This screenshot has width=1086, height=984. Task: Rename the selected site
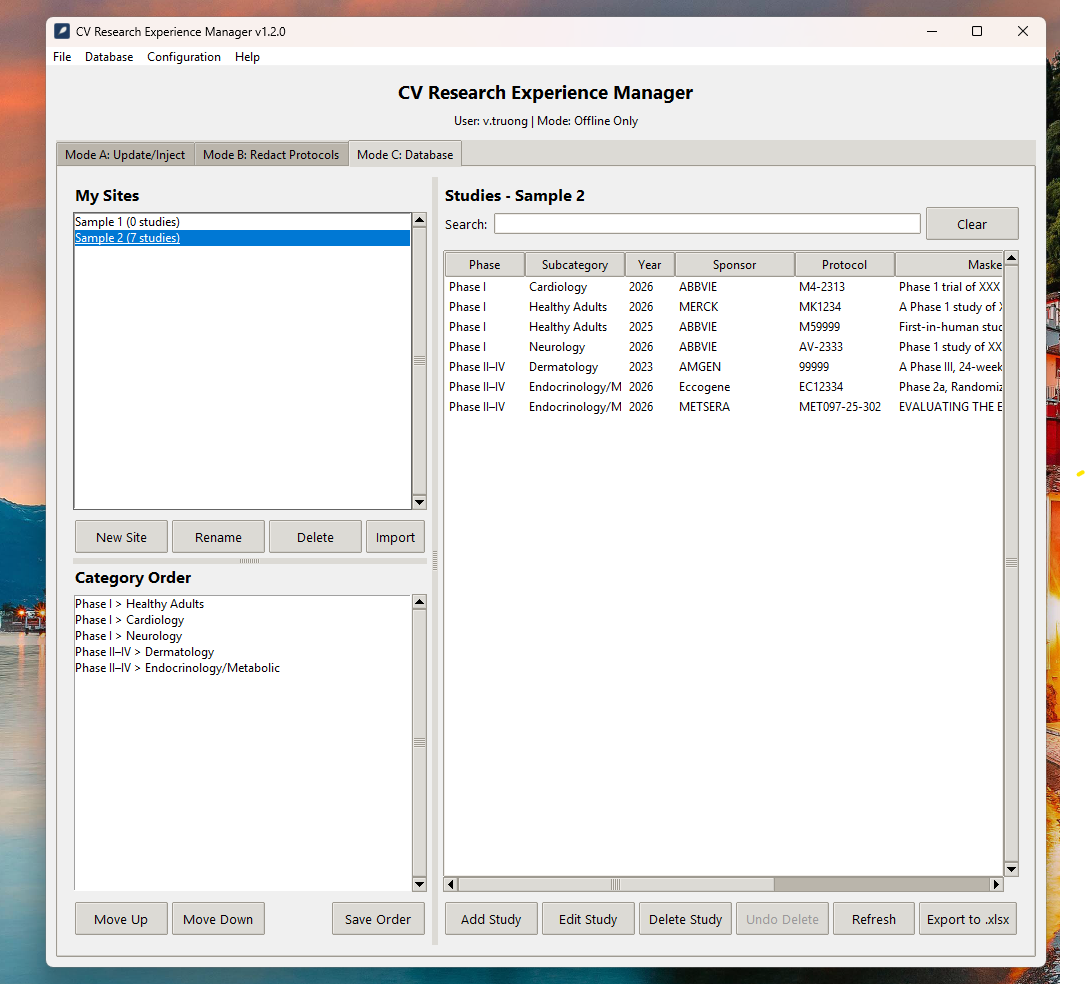pos(218,537)
